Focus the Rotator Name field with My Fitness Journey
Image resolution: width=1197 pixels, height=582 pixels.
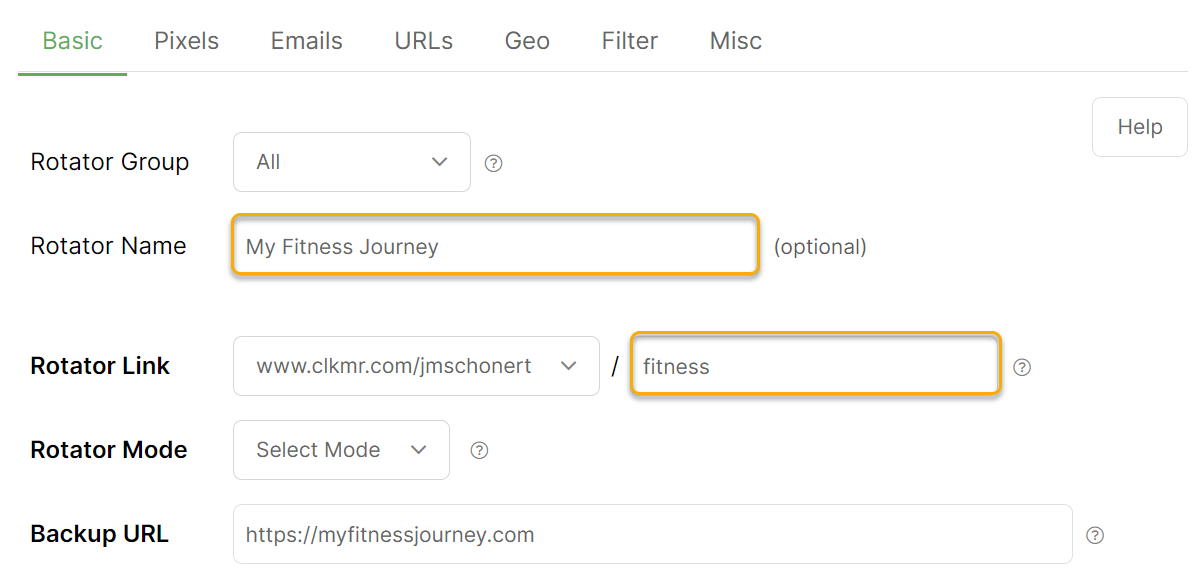click(495, 246)
